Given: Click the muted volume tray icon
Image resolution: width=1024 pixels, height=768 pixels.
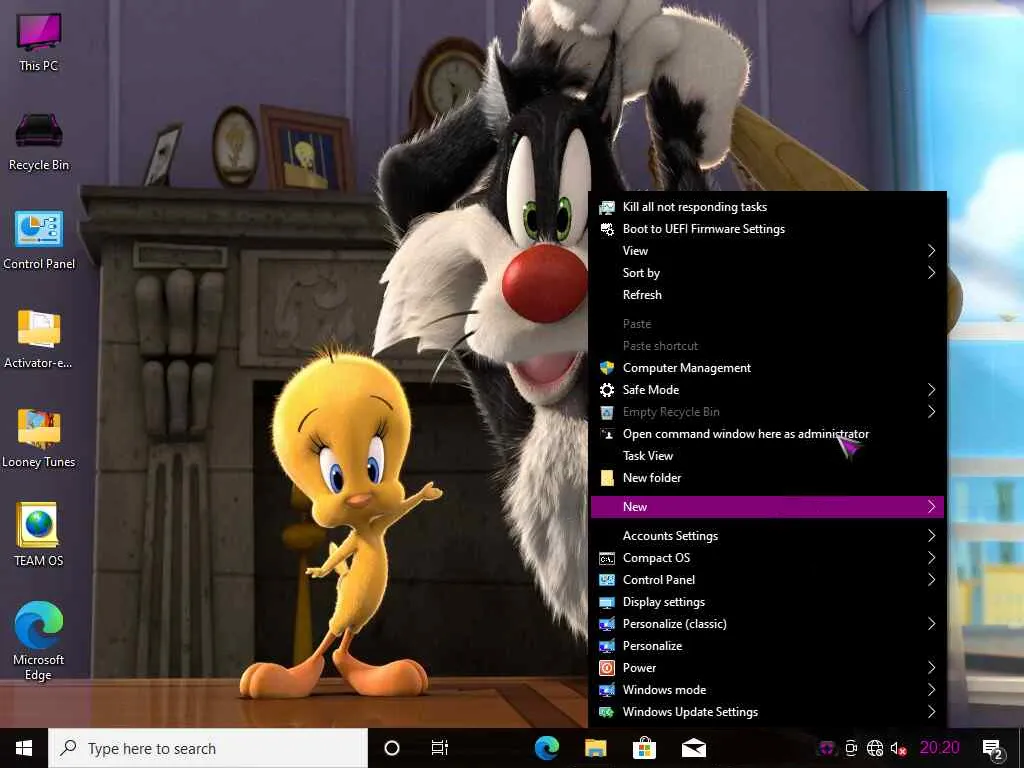Looking at the screenshot, I should [x=899, y=748].
